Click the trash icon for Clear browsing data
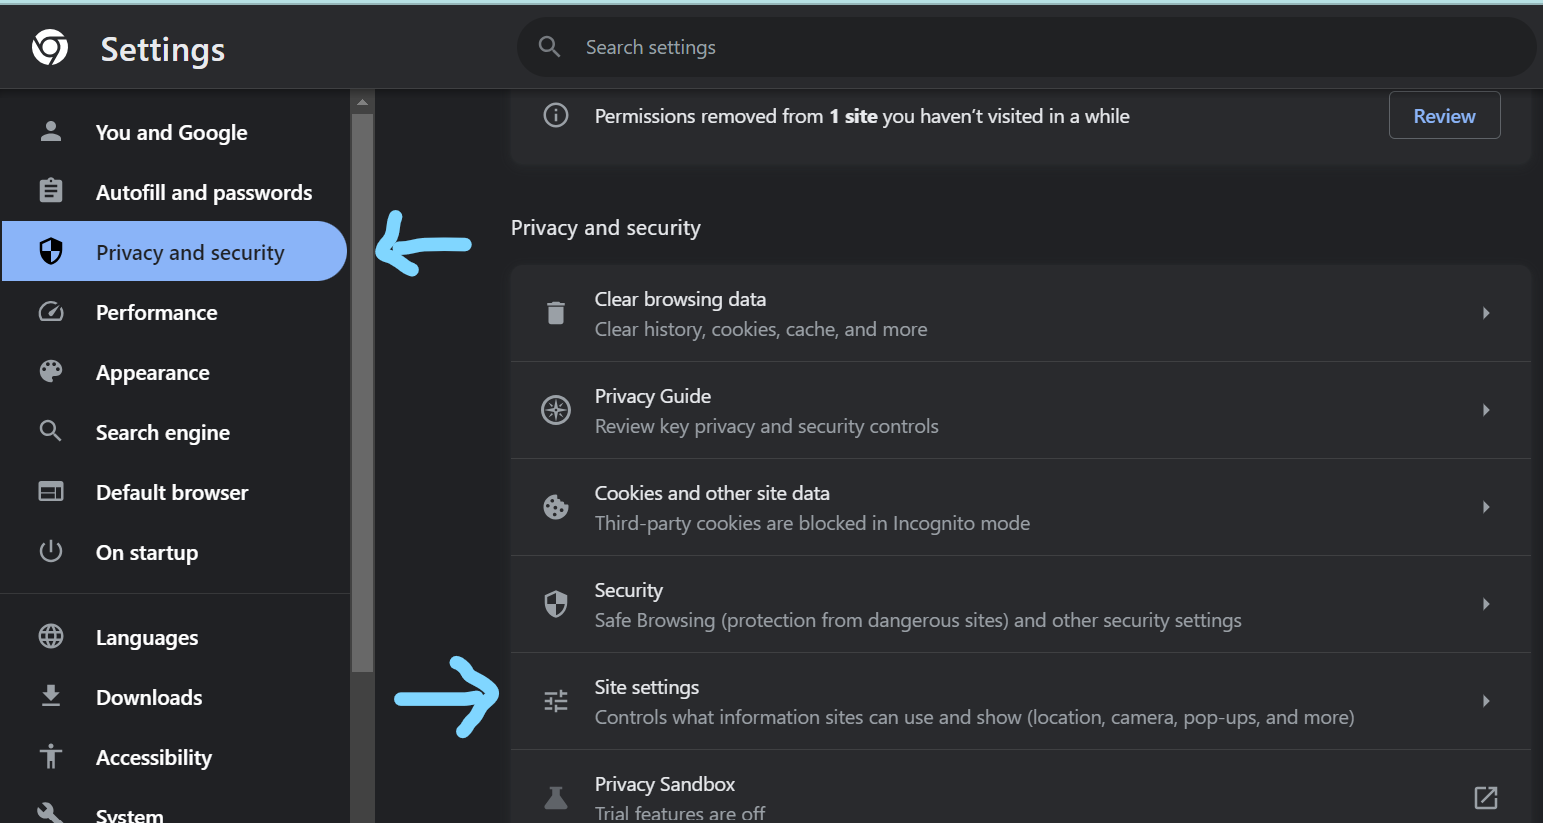 (556, 313)
